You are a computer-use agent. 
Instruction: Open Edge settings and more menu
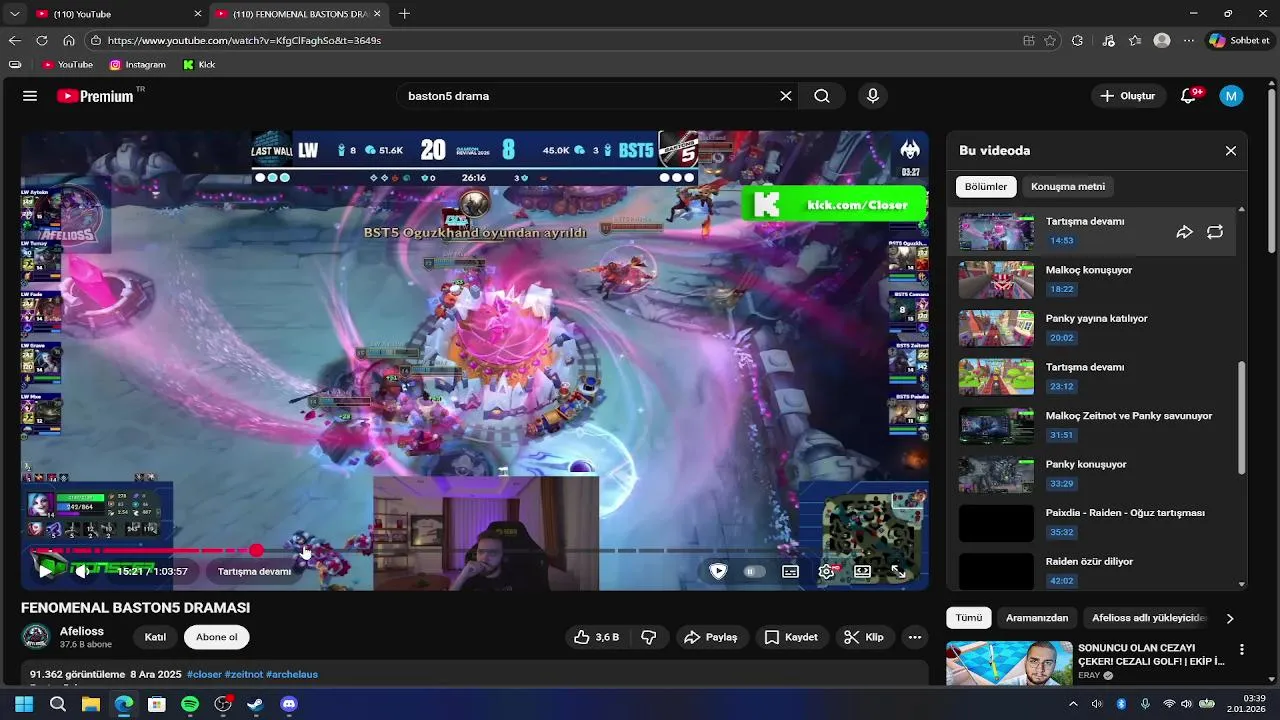(x=1188, y=41)
